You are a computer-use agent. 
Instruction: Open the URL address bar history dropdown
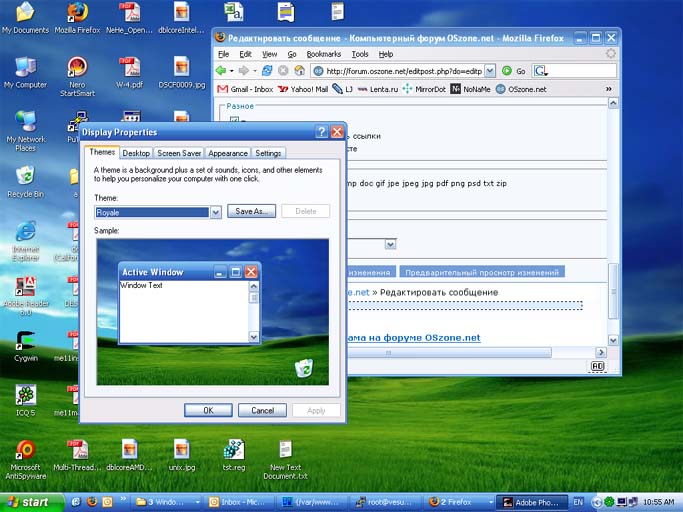pyautogui.click(x=491, y=71)
